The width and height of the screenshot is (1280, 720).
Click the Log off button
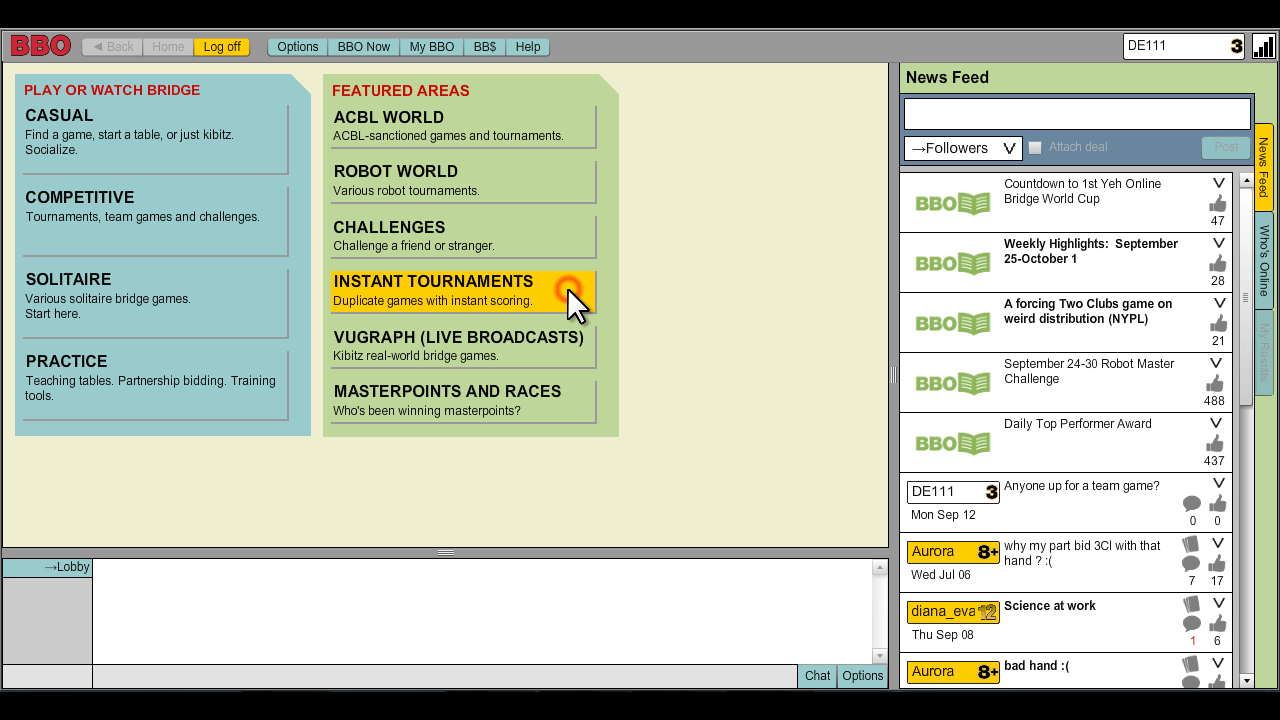pos(222,47)
